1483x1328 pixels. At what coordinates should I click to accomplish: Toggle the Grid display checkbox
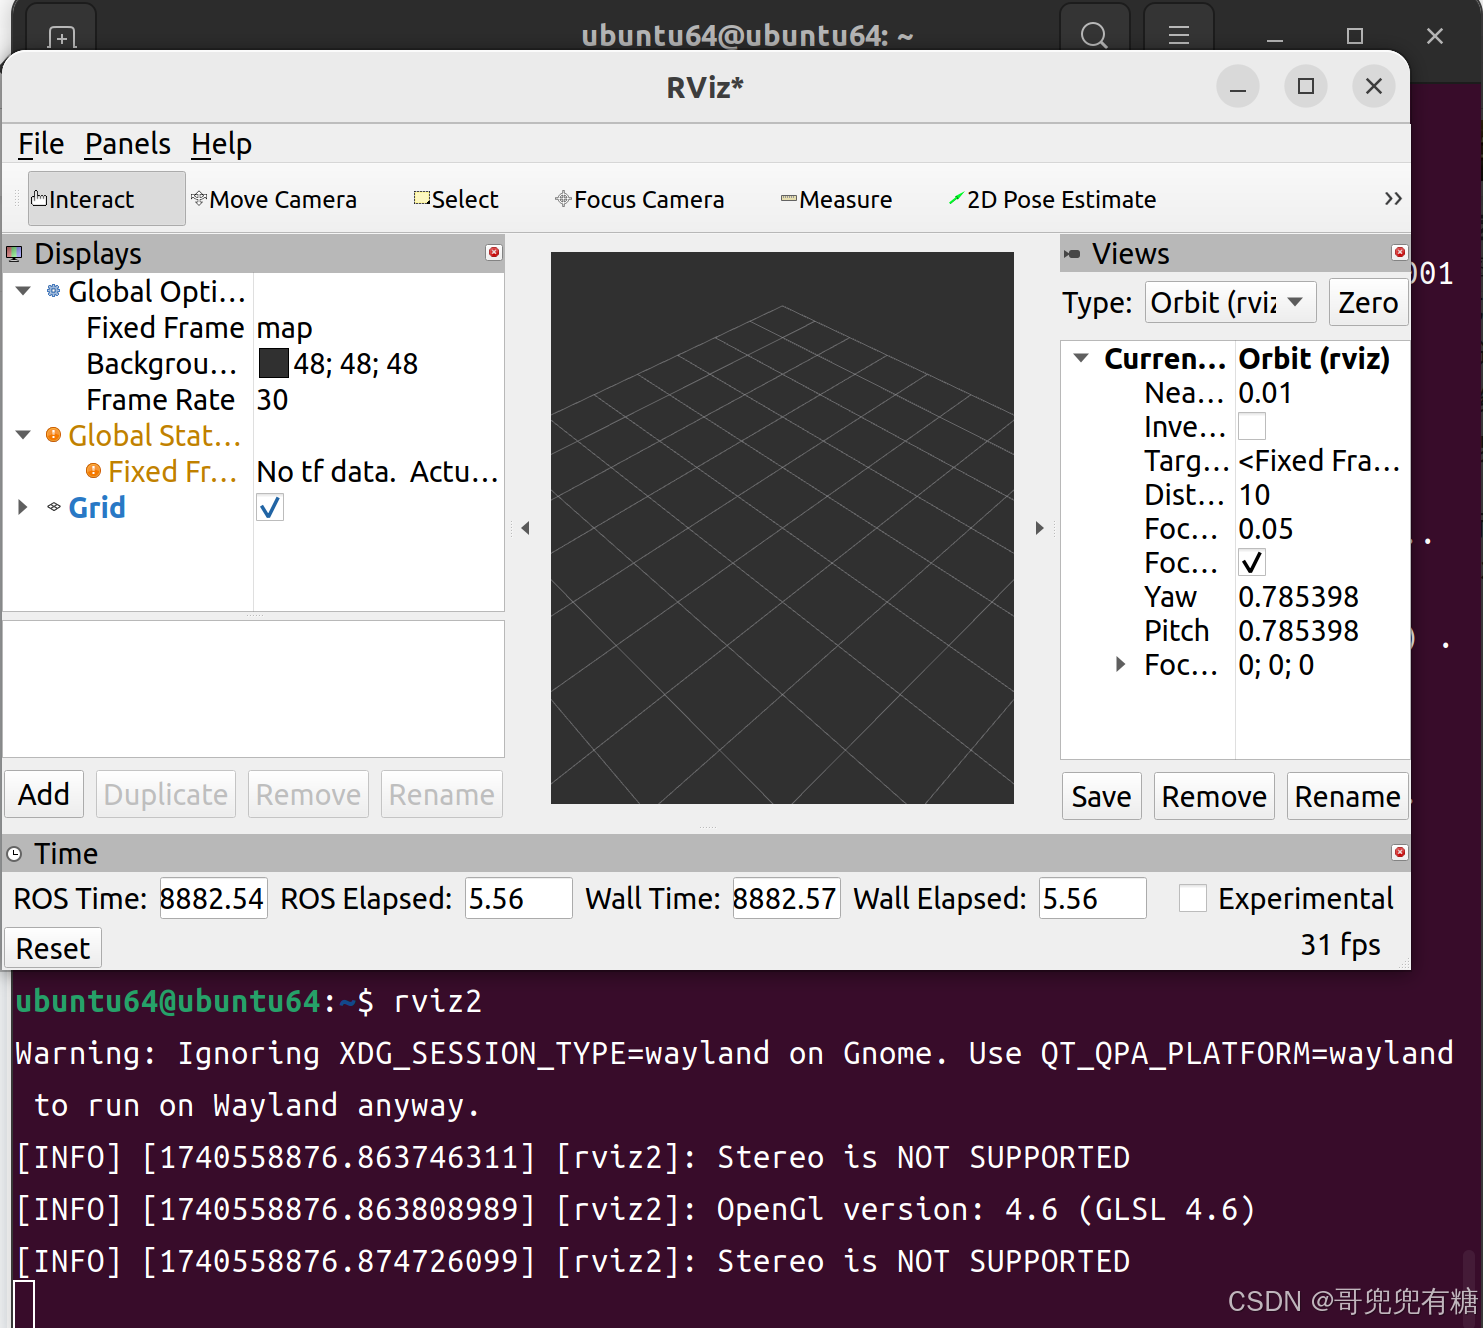(269, 507)
